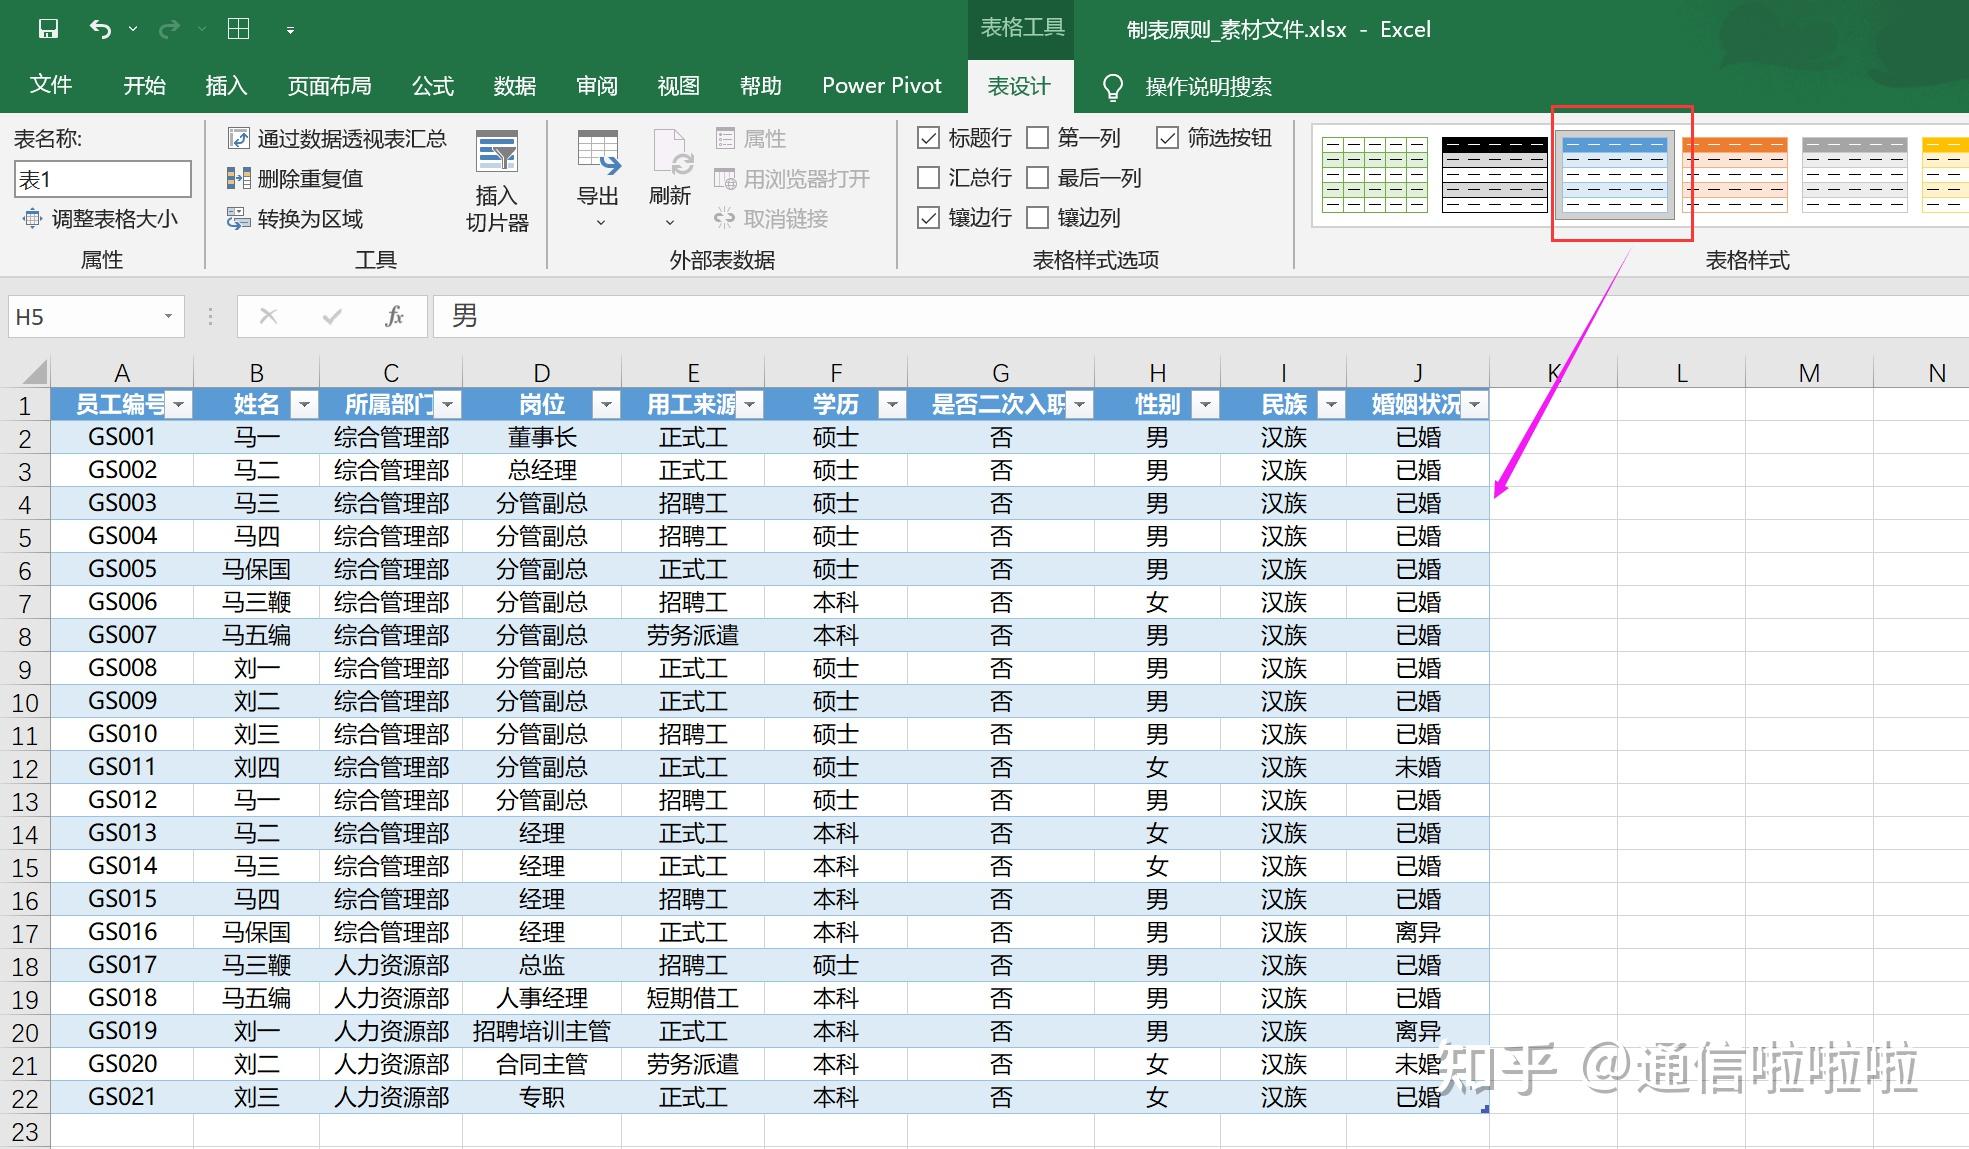Switch to the Data (数据) tab
The image size is (1969, 1149).
515,86
